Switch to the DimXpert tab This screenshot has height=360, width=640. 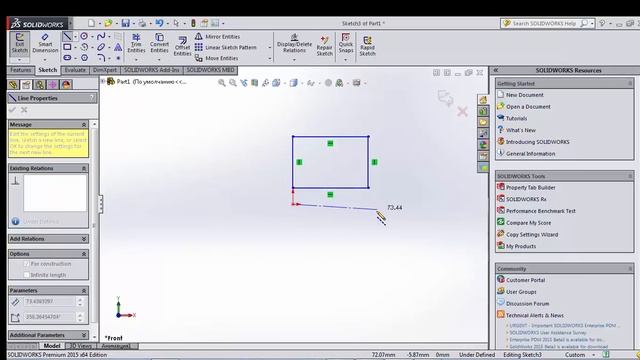point(105,70)
